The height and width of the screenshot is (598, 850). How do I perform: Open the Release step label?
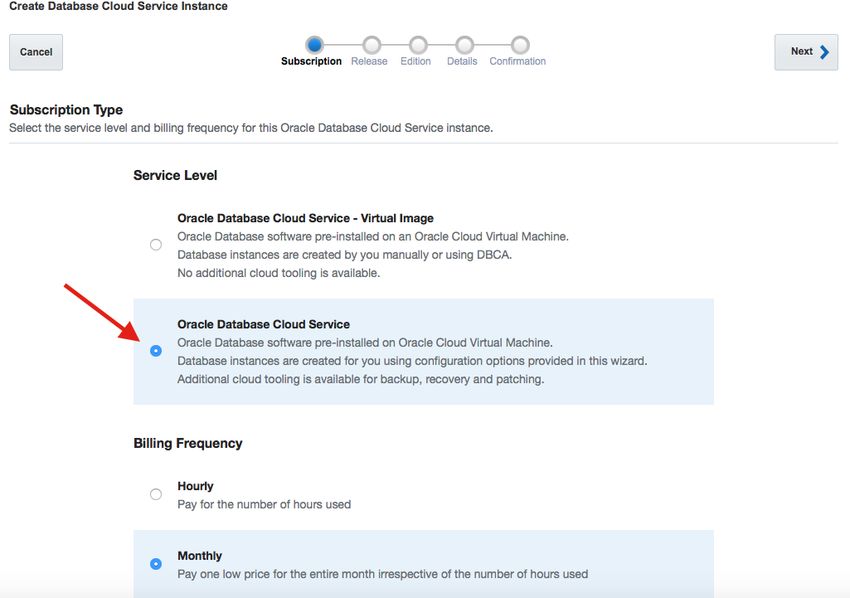coord(369,61)
